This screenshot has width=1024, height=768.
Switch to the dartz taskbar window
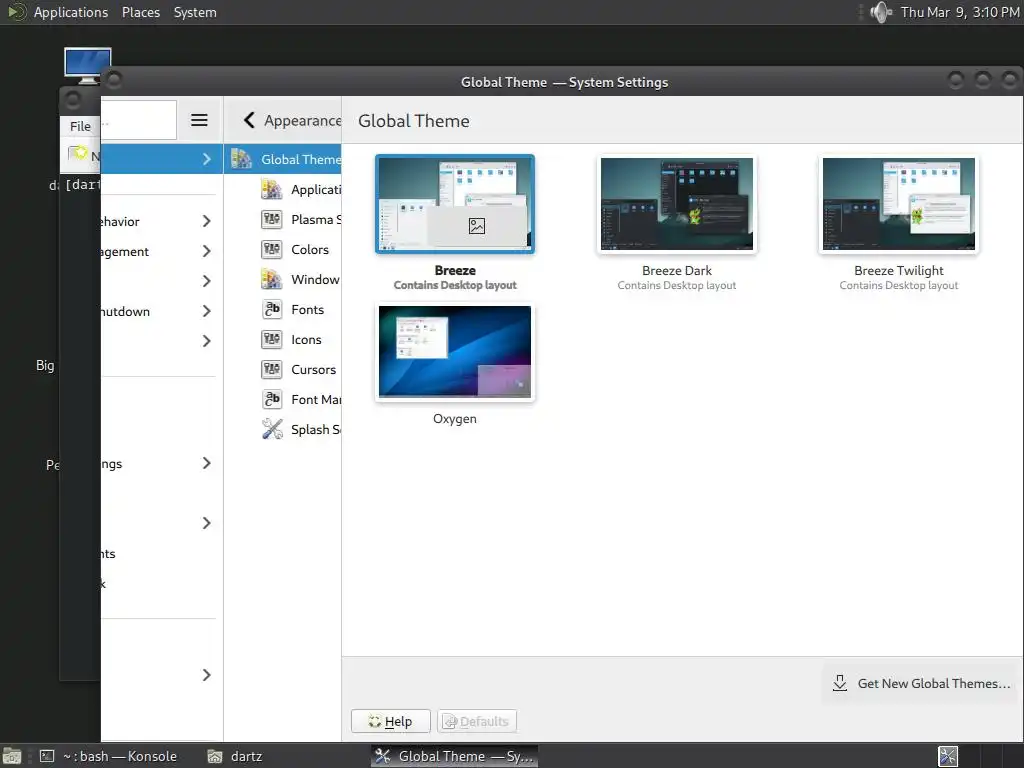tap(235, 756)
